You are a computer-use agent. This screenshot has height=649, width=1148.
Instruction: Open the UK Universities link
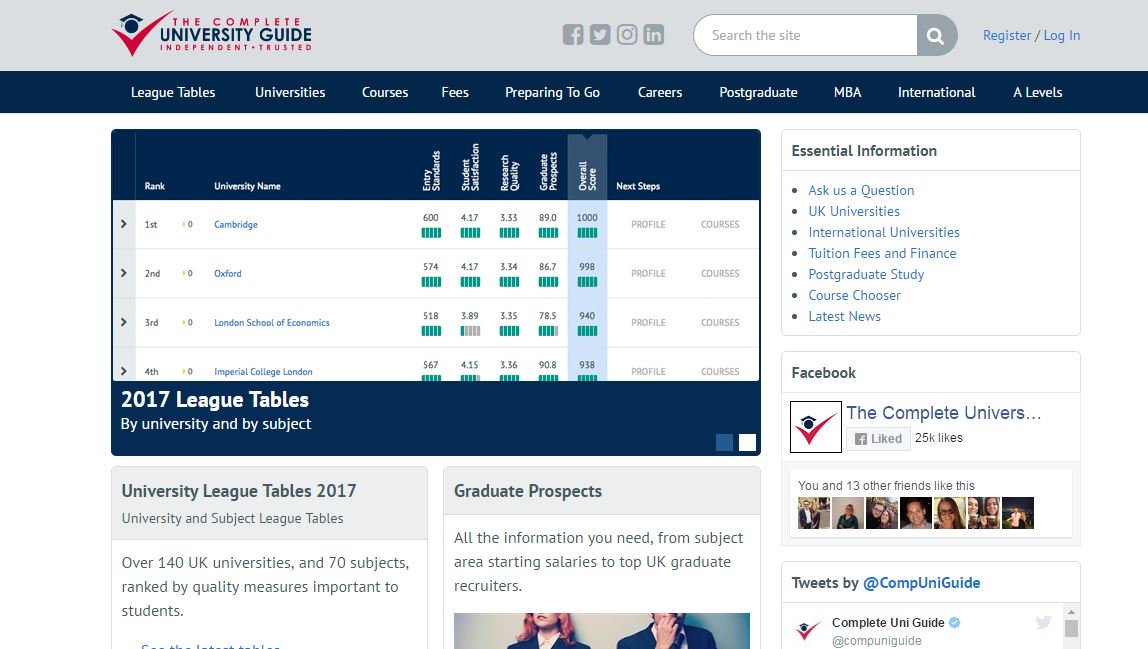click(x=854, y=211)
